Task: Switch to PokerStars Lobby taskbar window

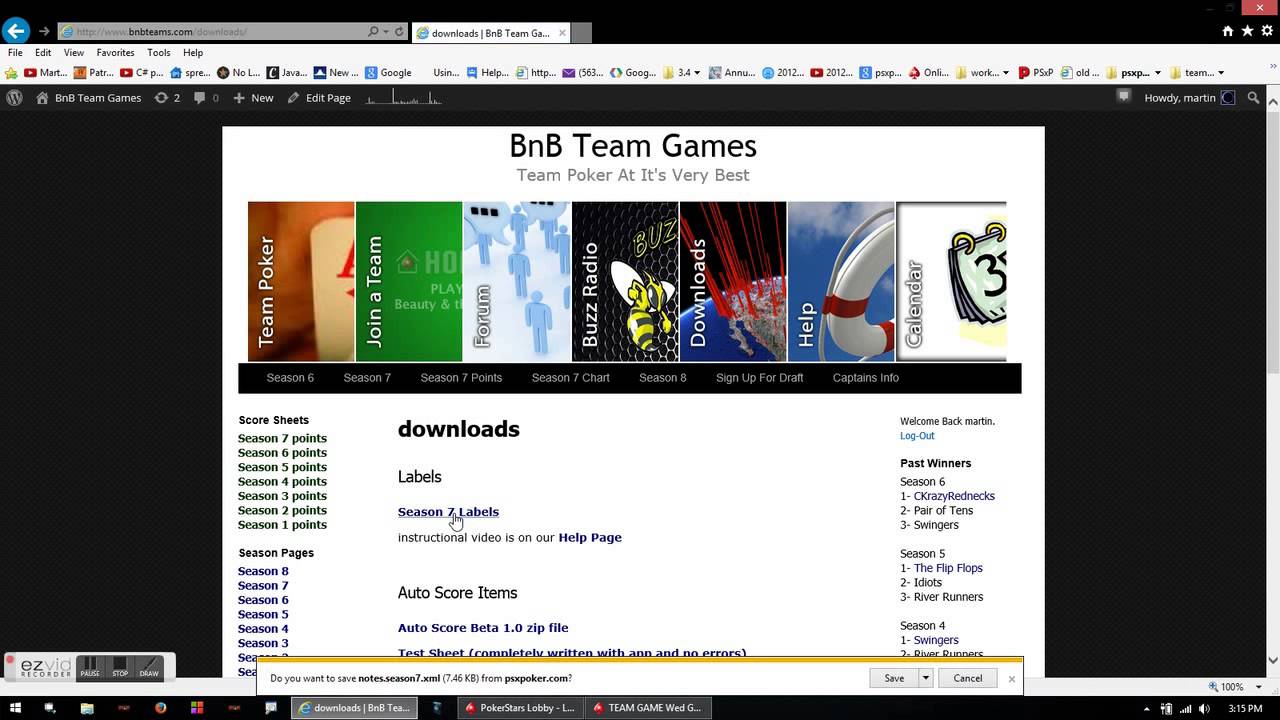Action: tap(519, 708)
